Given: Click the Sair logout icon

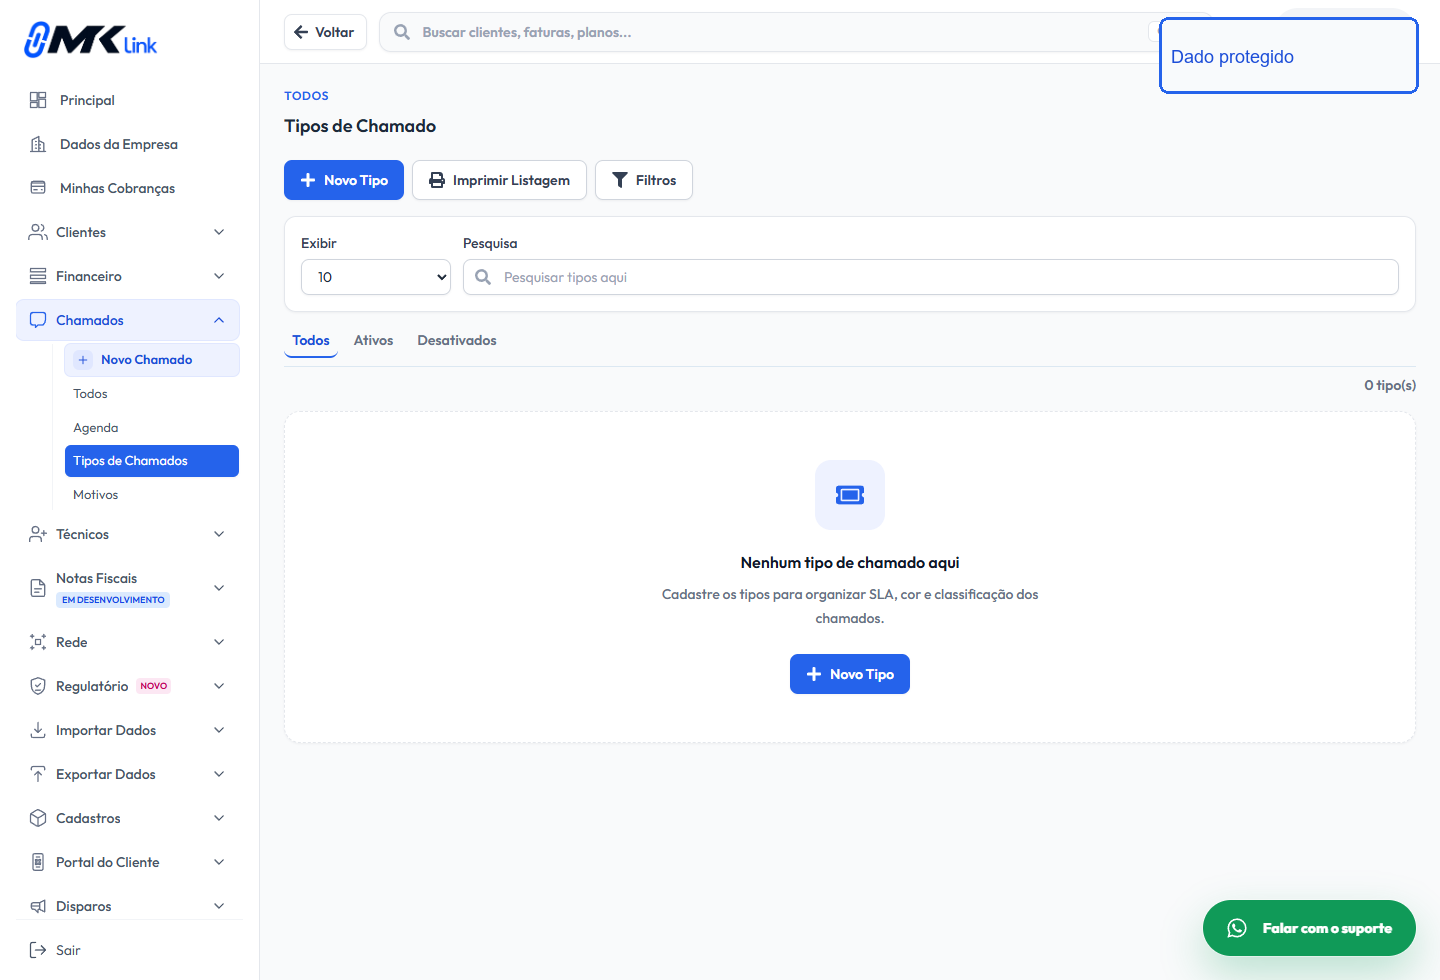Looking at the screenshot, I should click(x=38, y=950).
